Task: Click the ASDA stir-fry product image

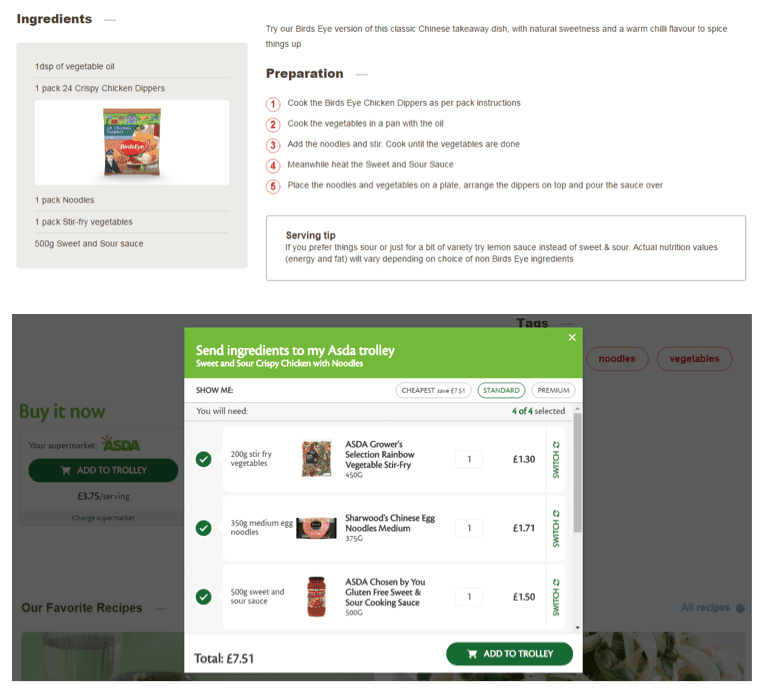Action: pyautogui.click(x=316, y=459)
